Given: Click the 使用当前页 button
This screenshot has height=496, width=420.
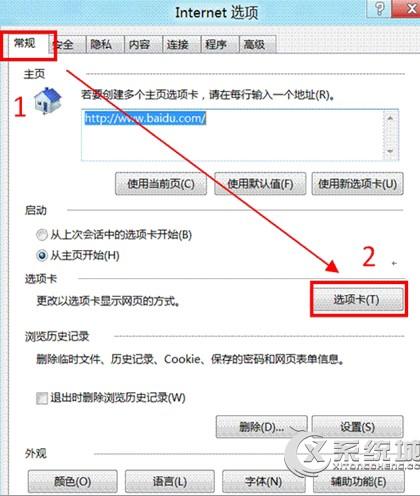Looking at the screenshot, I should coord(161,184).
